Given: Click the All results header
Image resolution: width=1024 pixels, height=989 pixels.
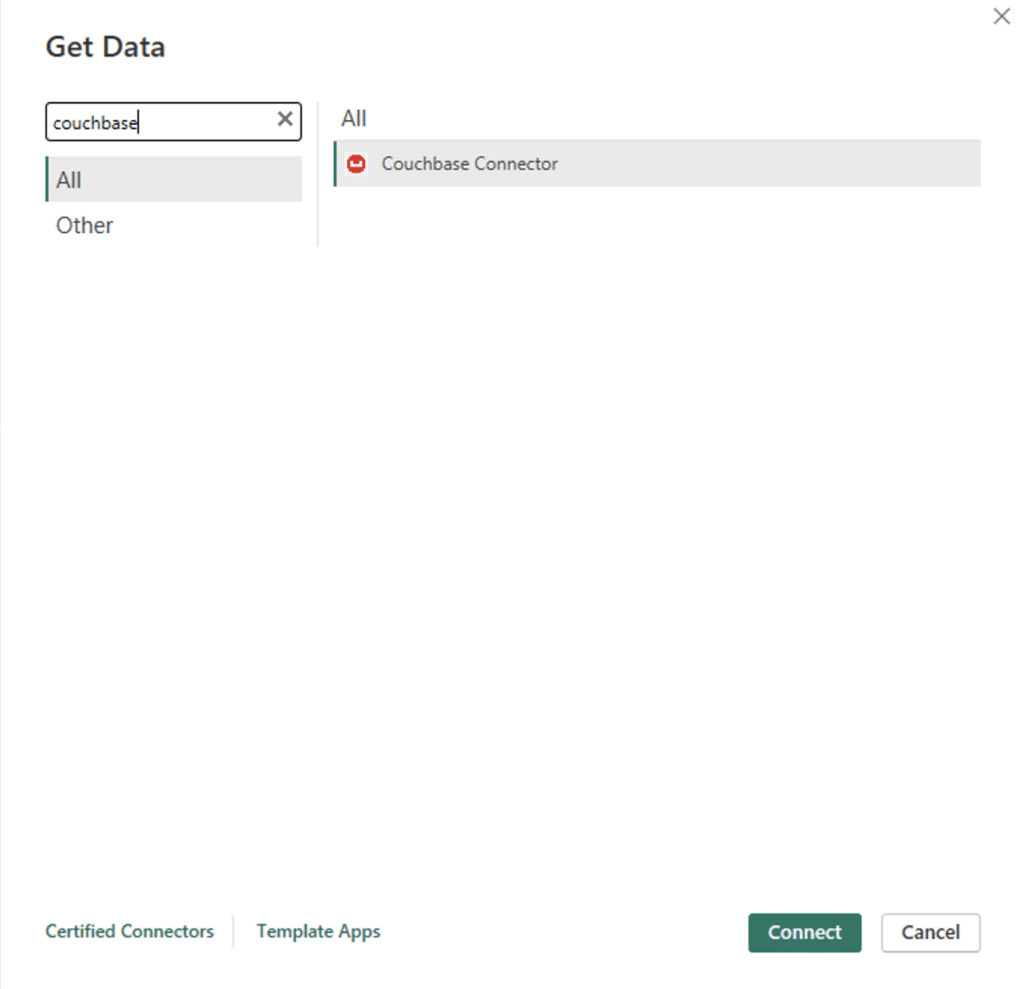Looking at the screenshot, I should click(x=353, y=118).
